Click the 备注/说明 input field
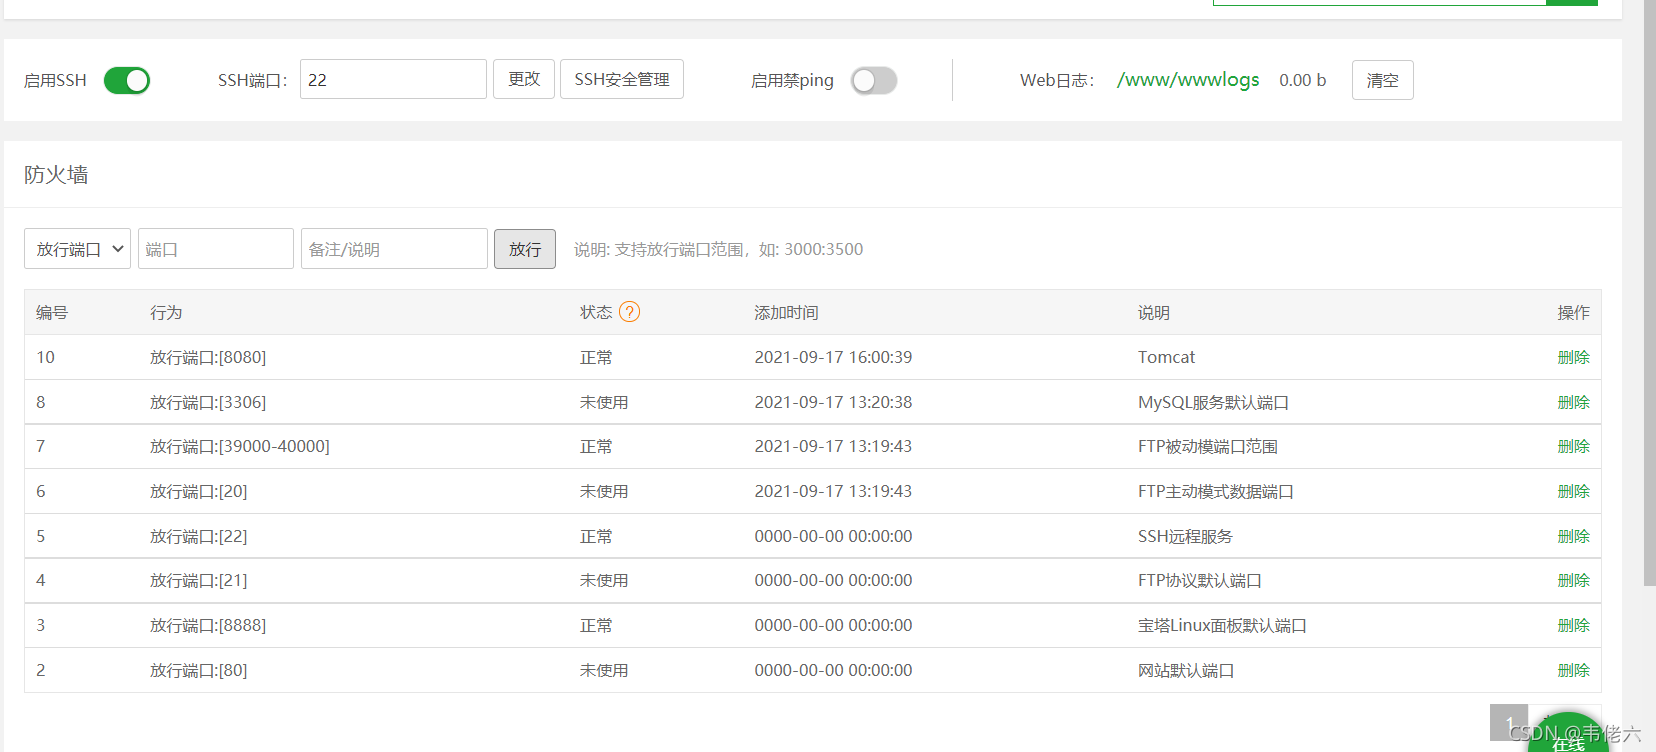The height and width of the screenshot is (752, 1656). tap(394, 249)
